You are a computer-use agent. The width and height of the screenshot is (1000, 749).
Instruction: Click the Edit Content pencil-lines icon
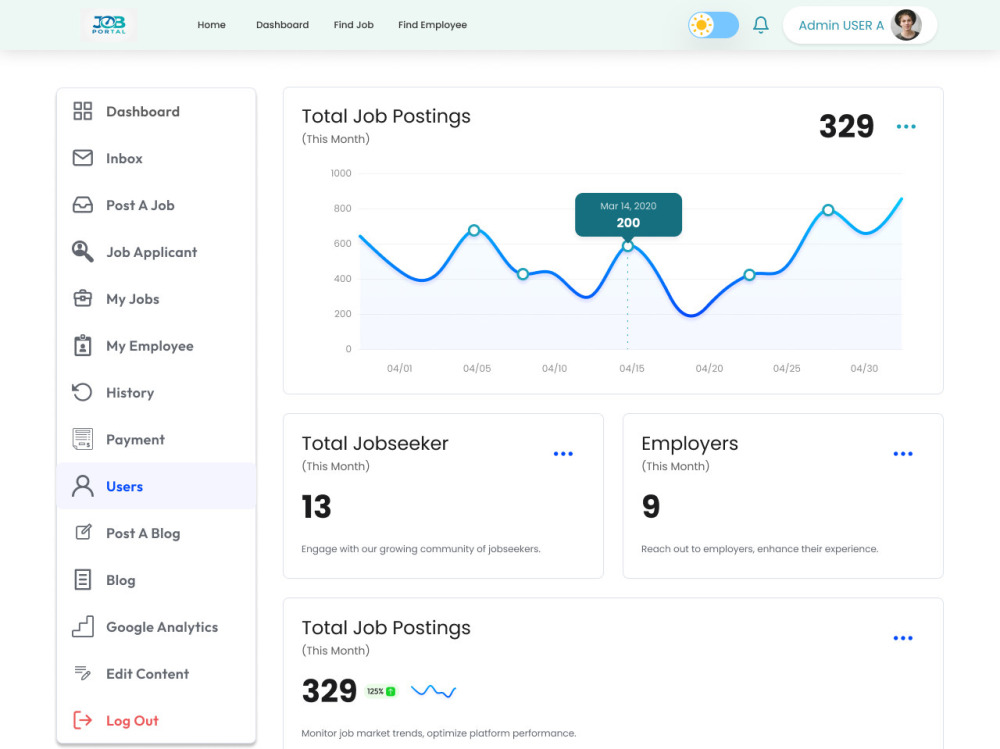pos(82,673)
